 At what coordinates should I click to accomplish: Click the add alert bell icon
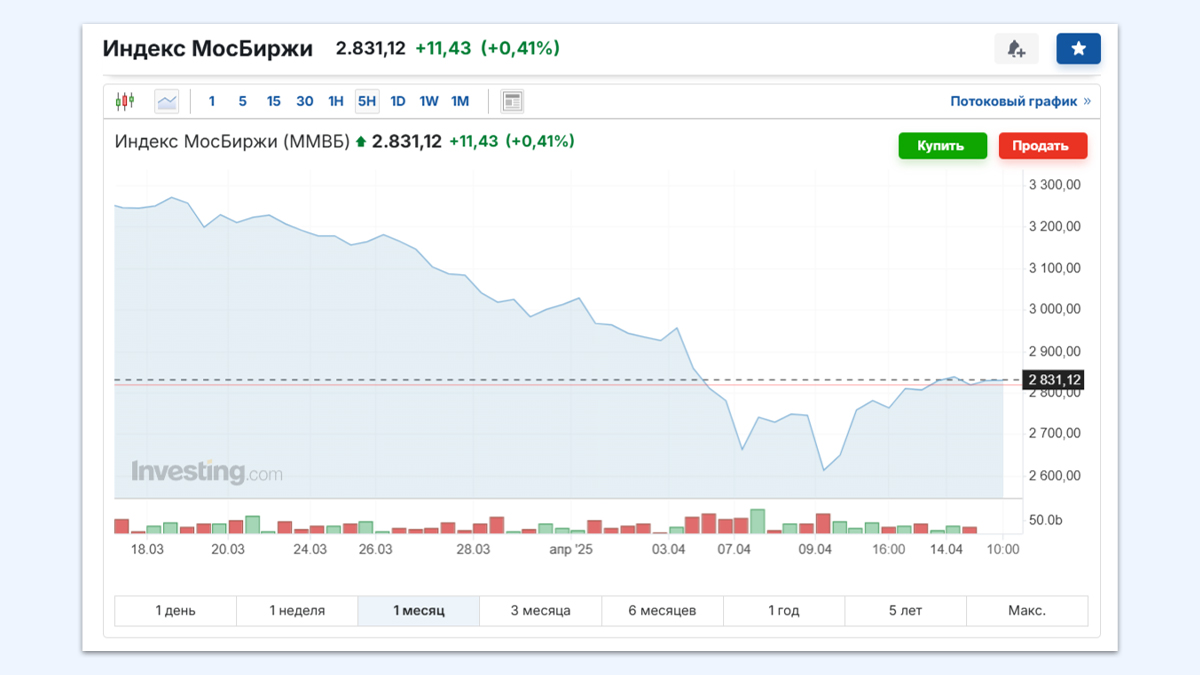1016,49
